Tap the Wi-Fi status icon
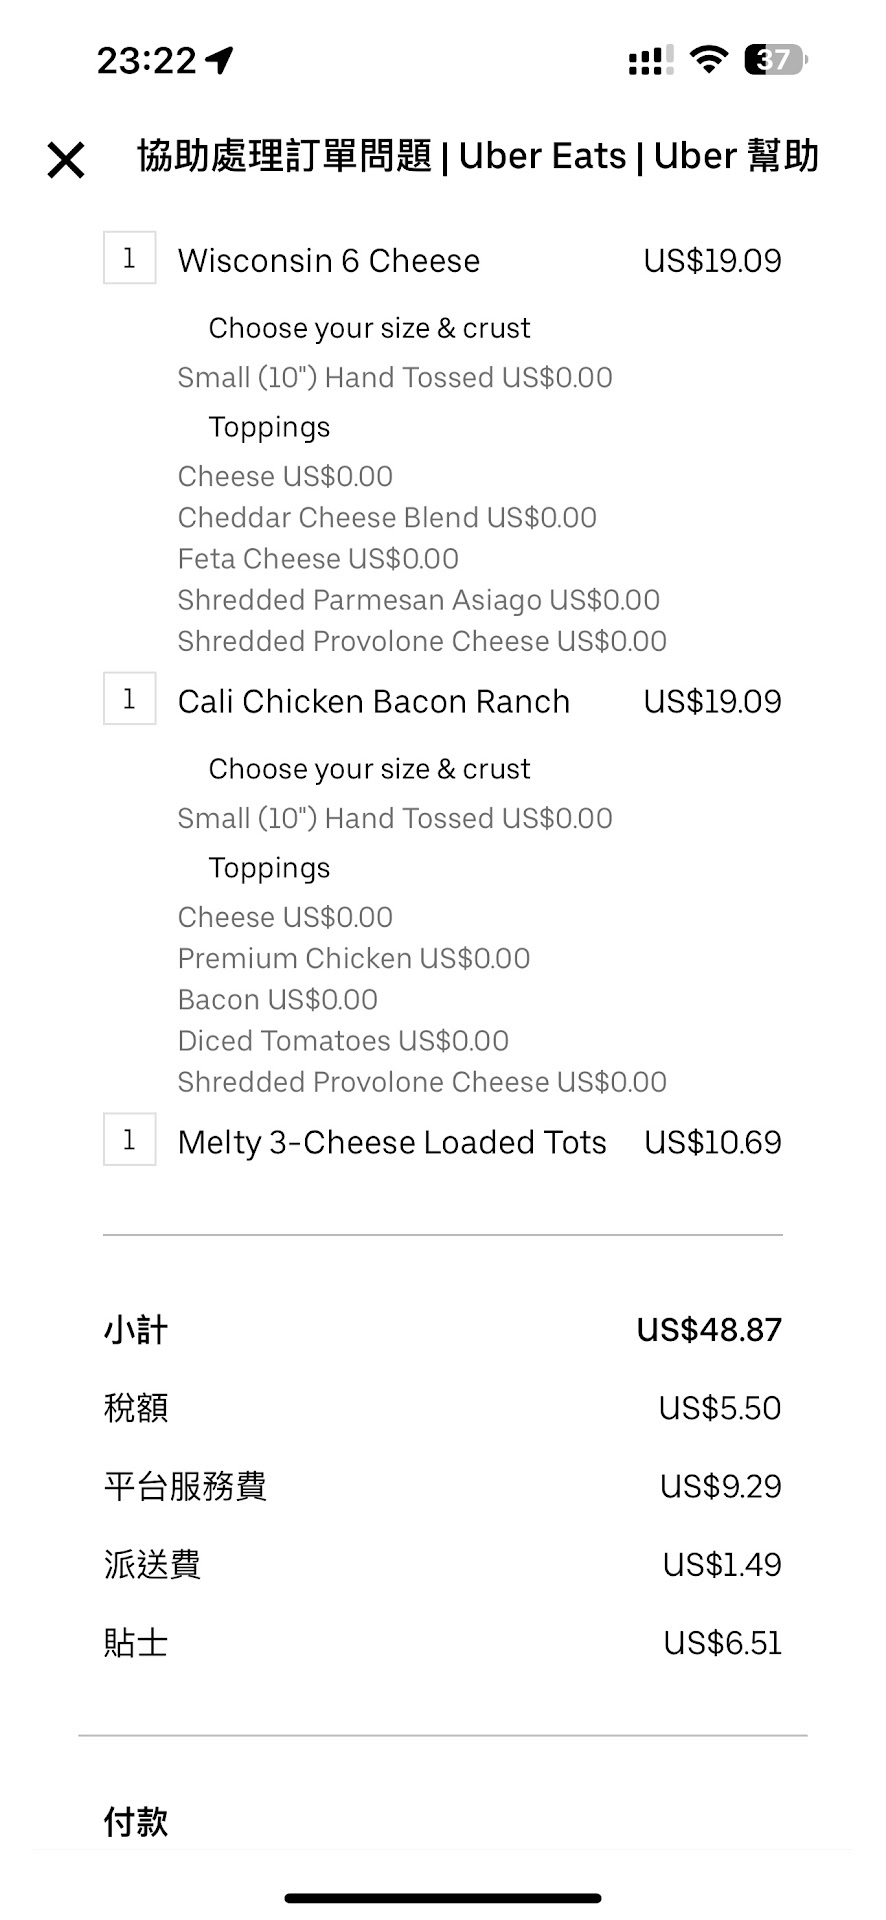Viewport: 886px width, 1920px height. tap(709, 60)
